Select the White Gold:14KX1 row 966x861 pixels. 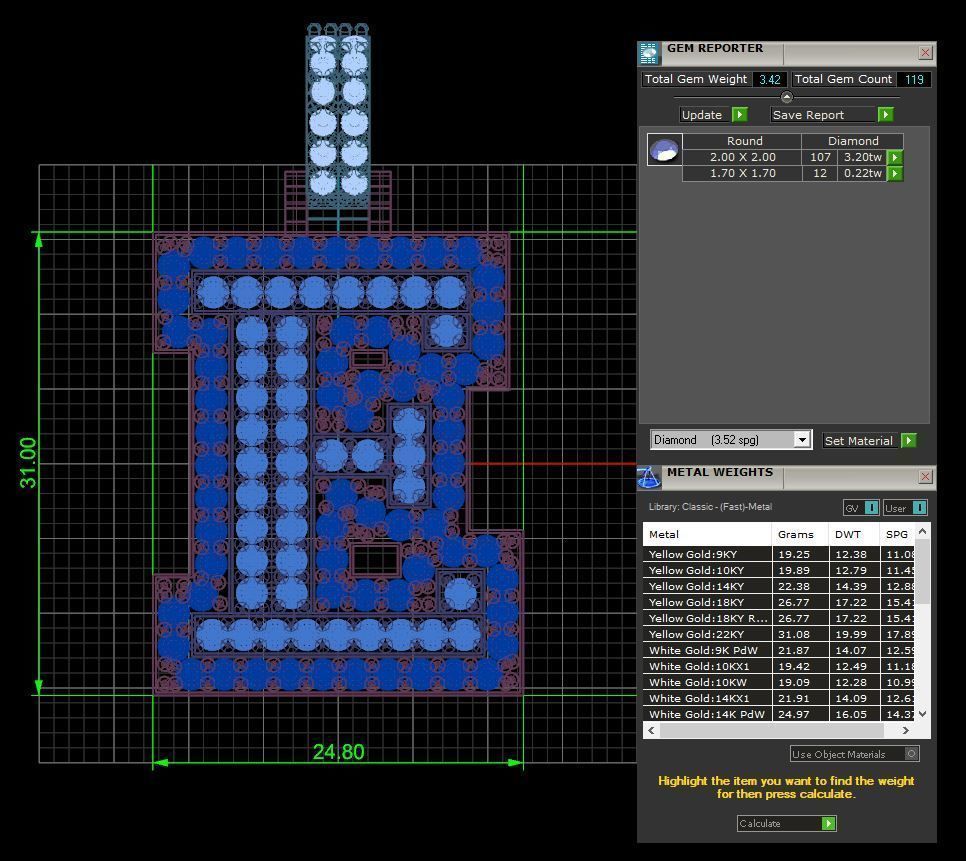pyautogui.click(x=779, y=698)
